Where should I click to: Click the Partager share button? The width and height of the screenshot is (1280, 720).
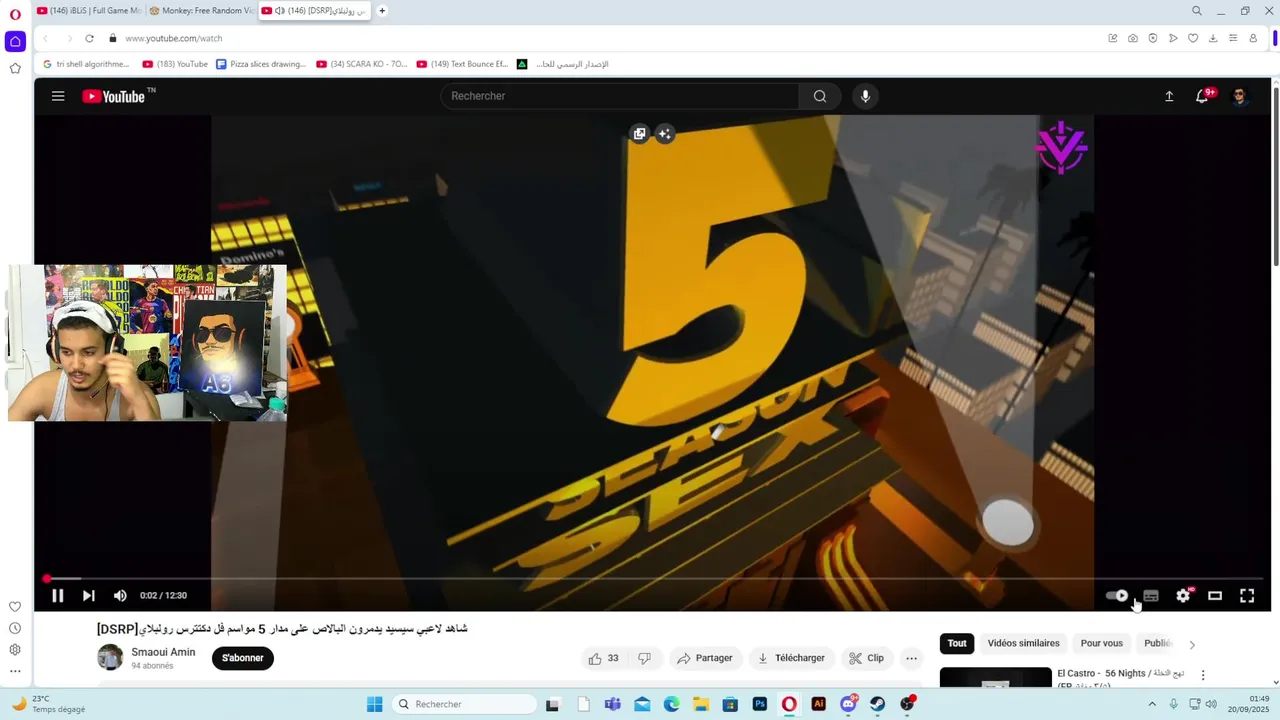[x=704, y=658]
